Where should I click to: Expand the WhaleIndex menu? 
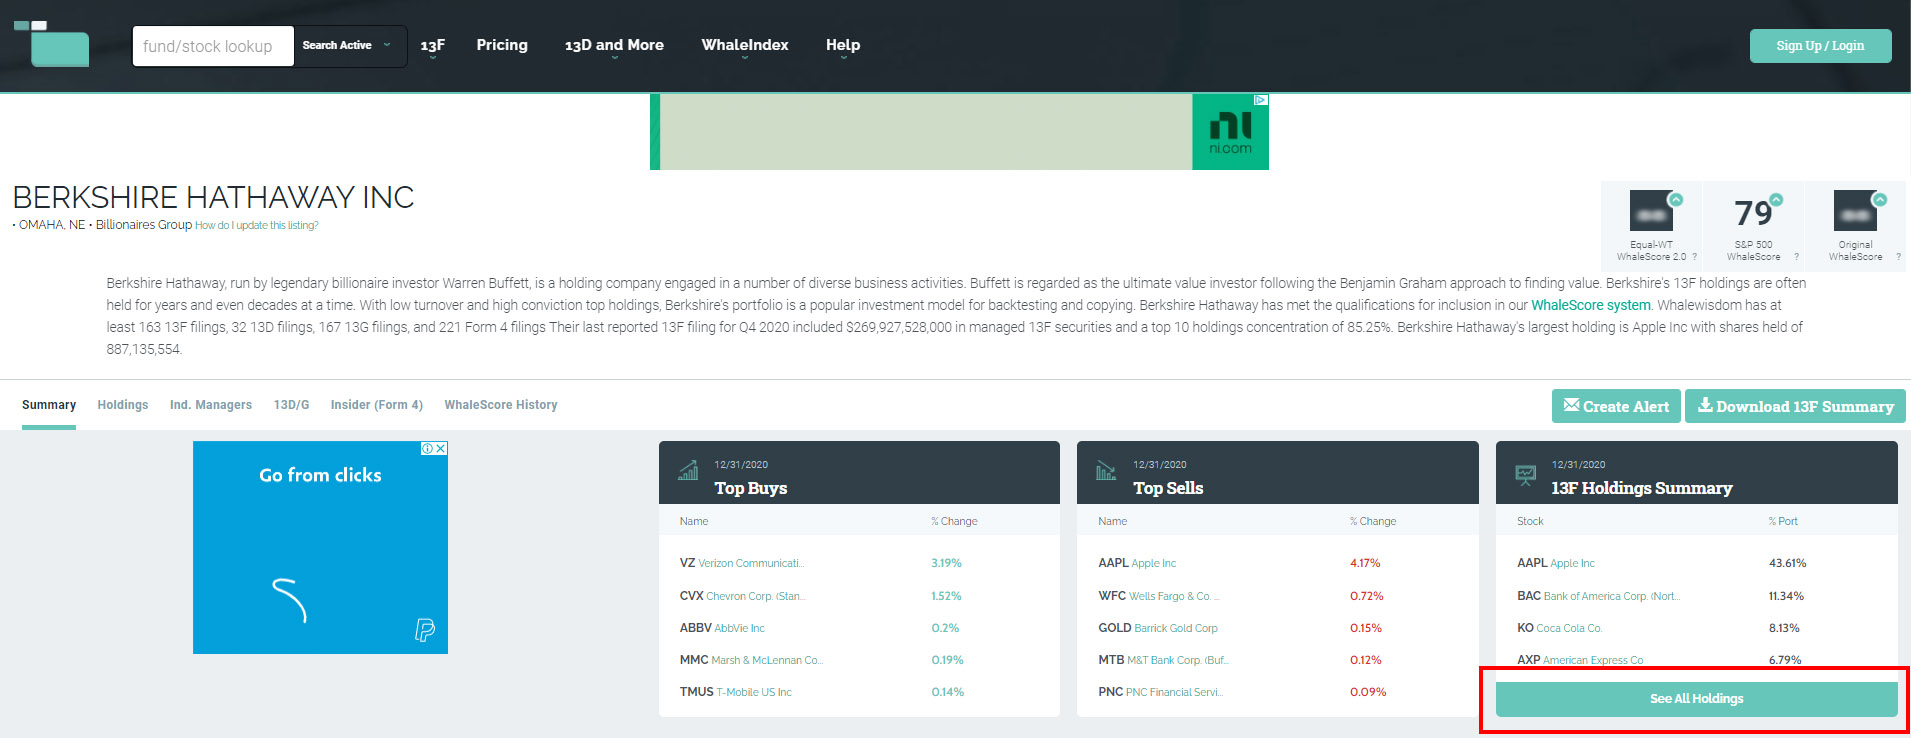point(745,46)
